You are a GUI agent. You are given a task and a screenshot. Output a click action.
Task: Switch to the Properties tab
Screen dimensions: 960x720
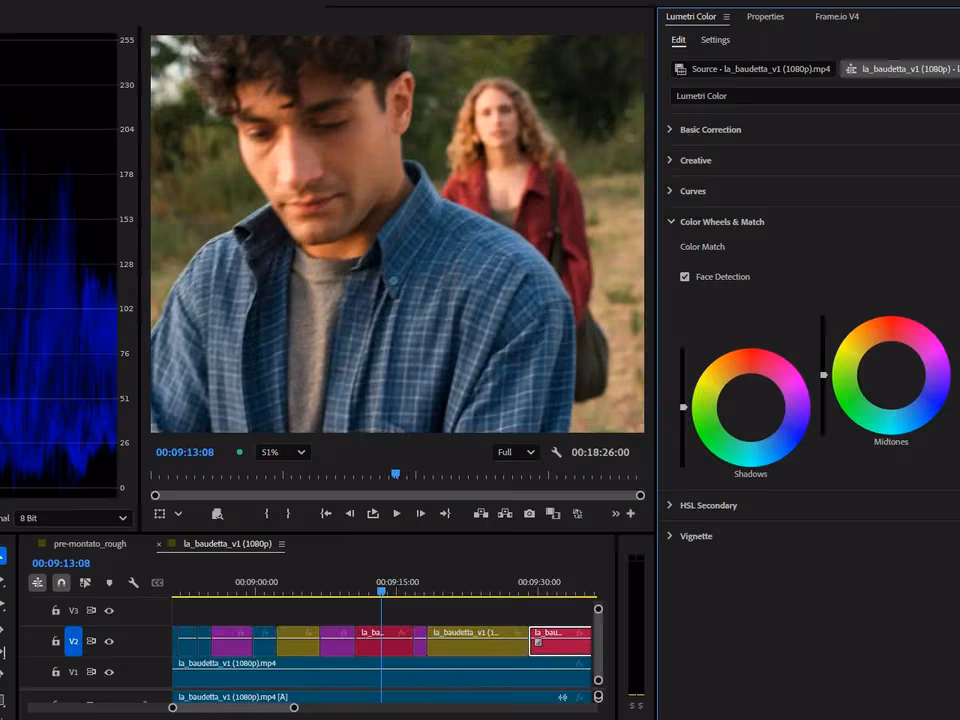point(765,17)
